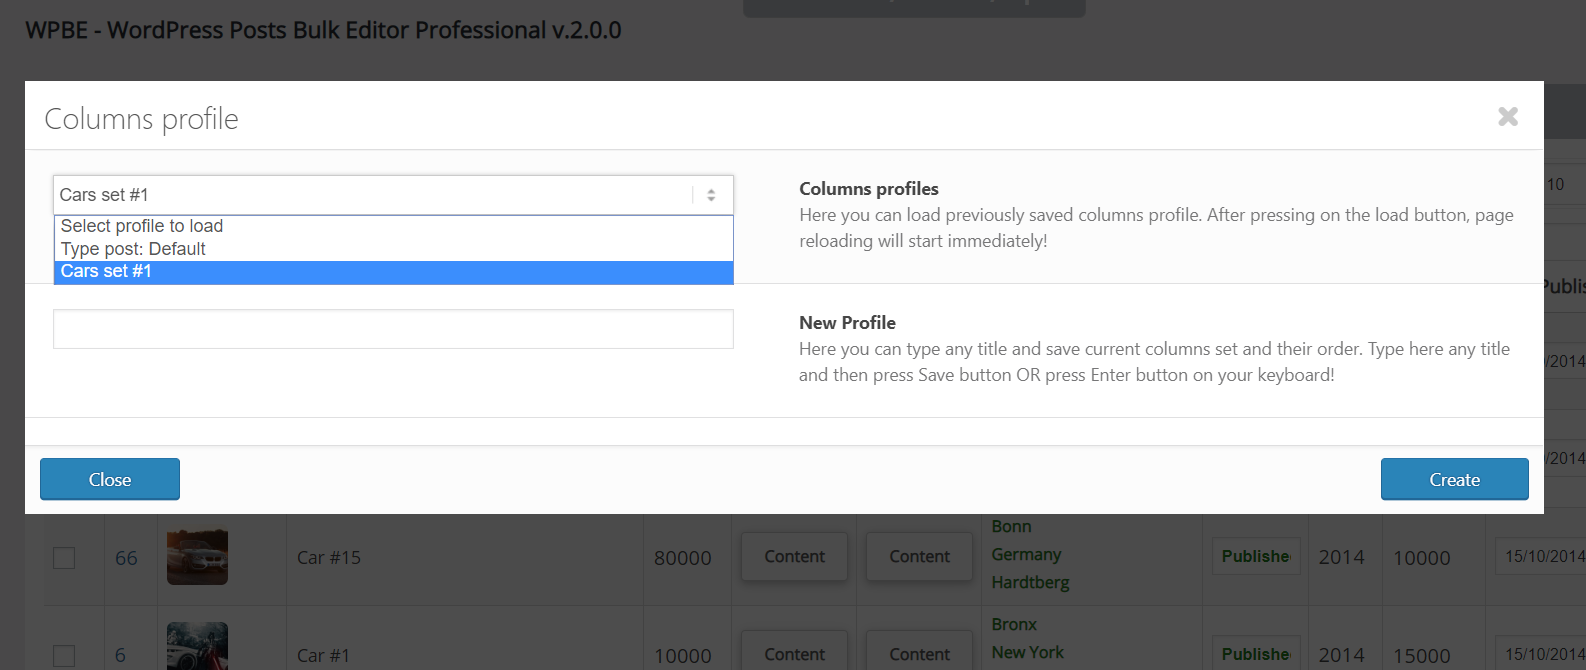Screen dimensions: 1586x670
Task: Open post ID 6 link
Action: (x=120, y=655)
